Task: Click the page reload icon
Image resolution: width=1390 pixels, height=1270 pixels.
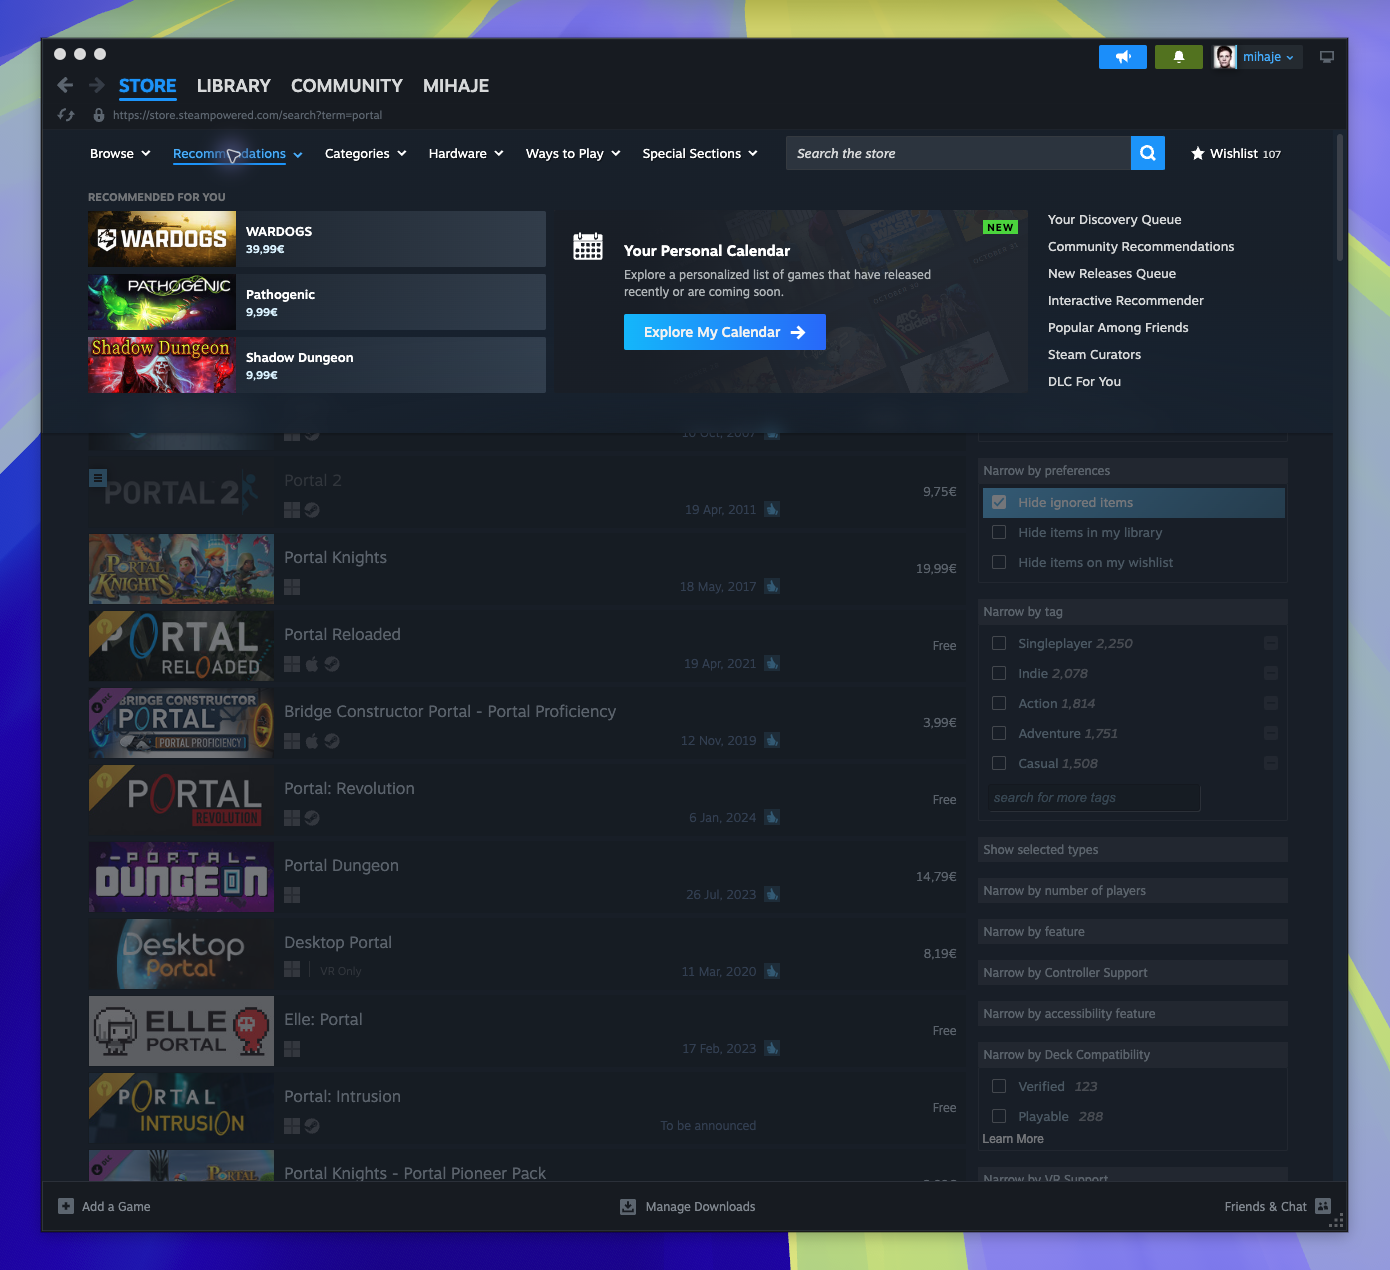Action: 66,115
